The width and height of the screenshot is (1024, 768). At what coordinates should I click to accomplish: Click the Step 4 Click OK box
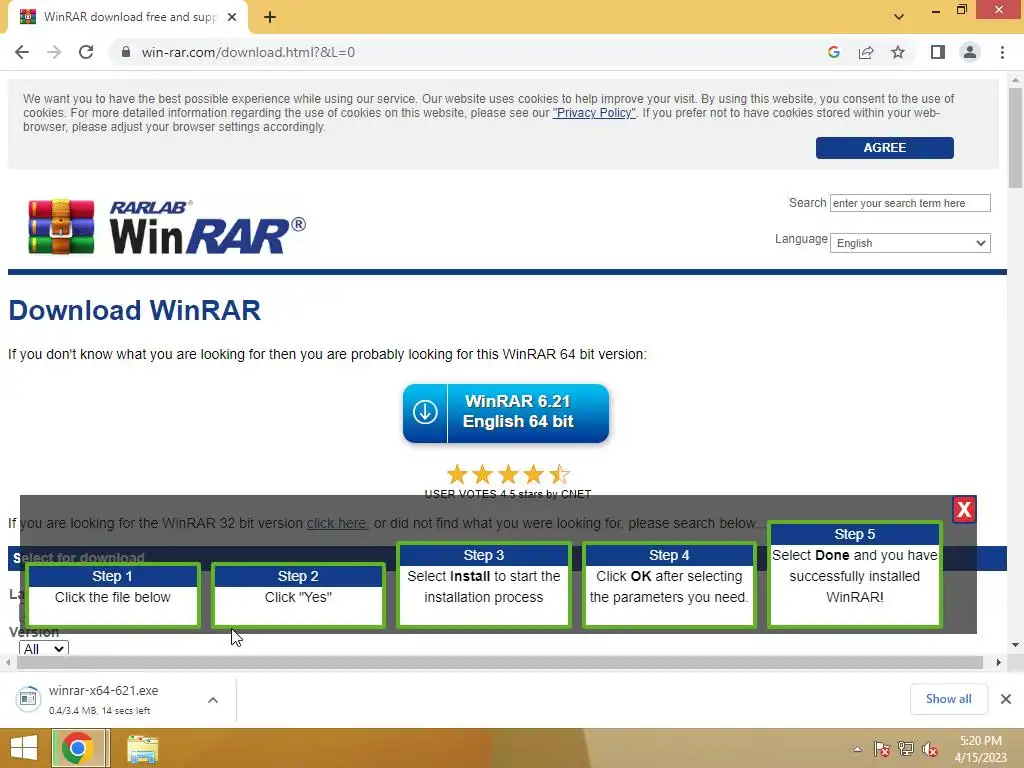pyautogui.click(x=669, y=584)
